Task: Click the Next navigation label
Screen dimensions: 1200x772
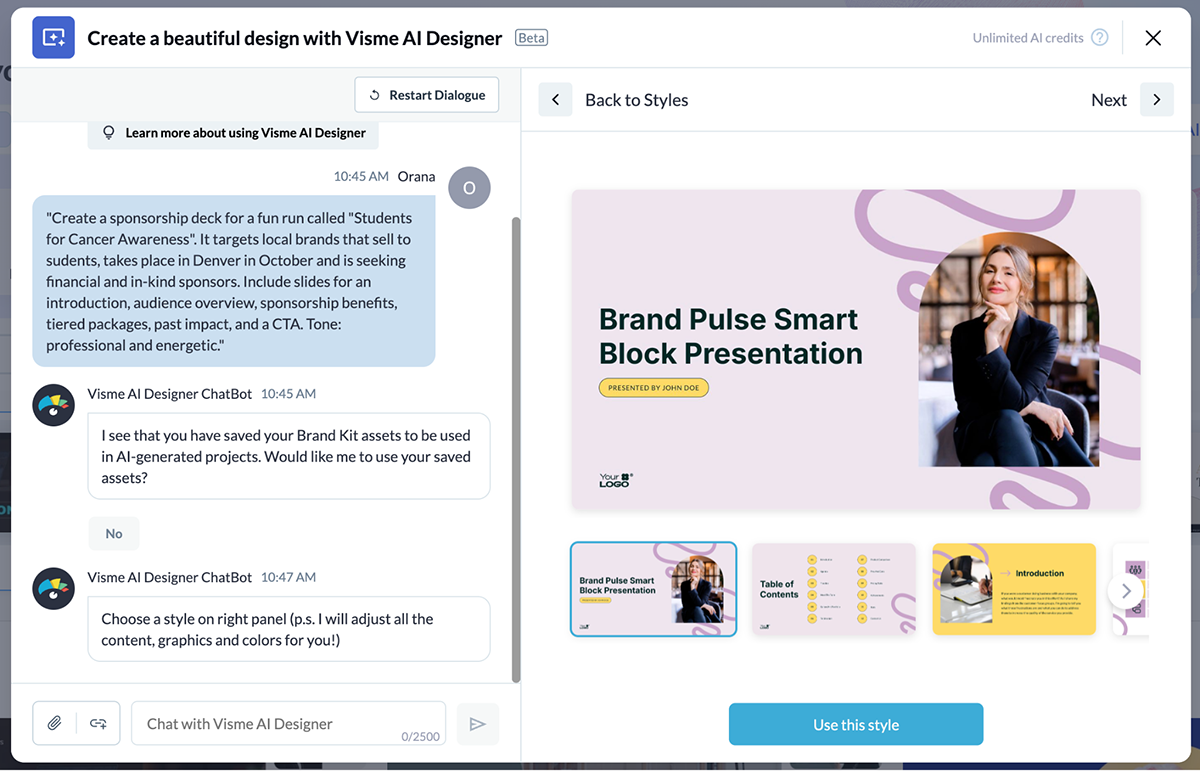Action: pyautogui.click(x=1109, y=99)
